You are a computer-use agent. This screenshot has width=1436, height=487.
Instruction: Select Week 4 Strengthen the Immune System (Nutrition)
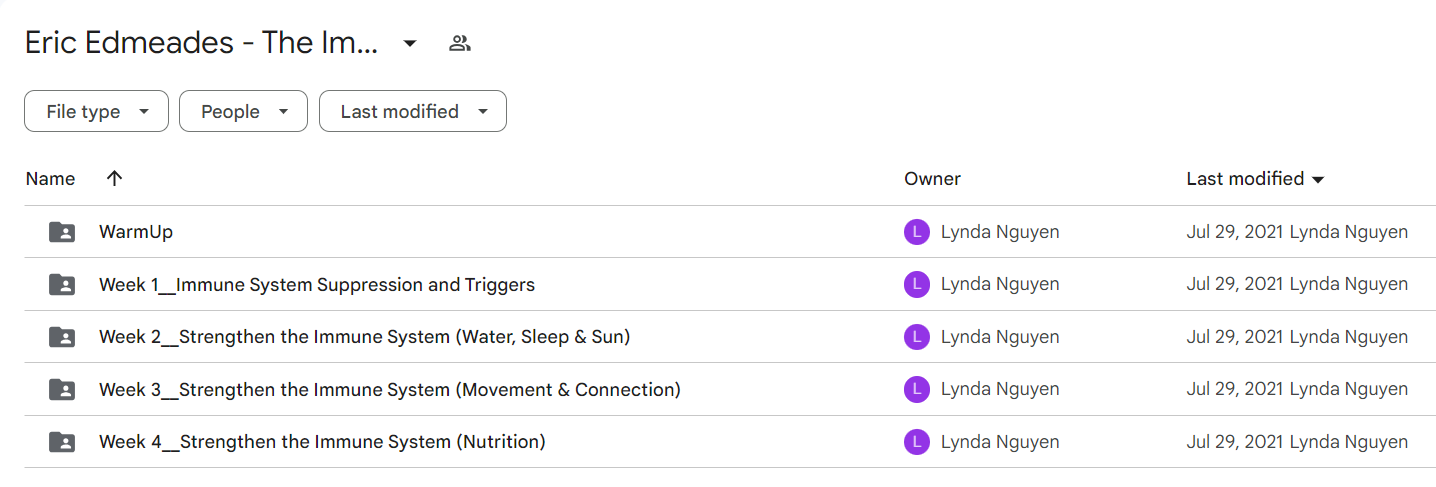(322, 441)
